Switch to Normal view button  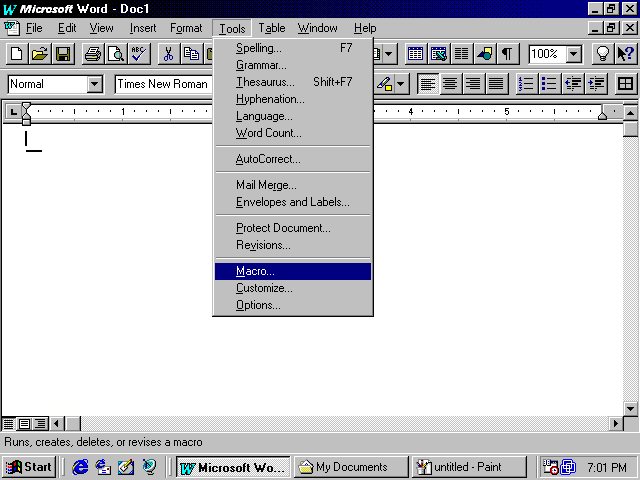click(x=9, y=424)
